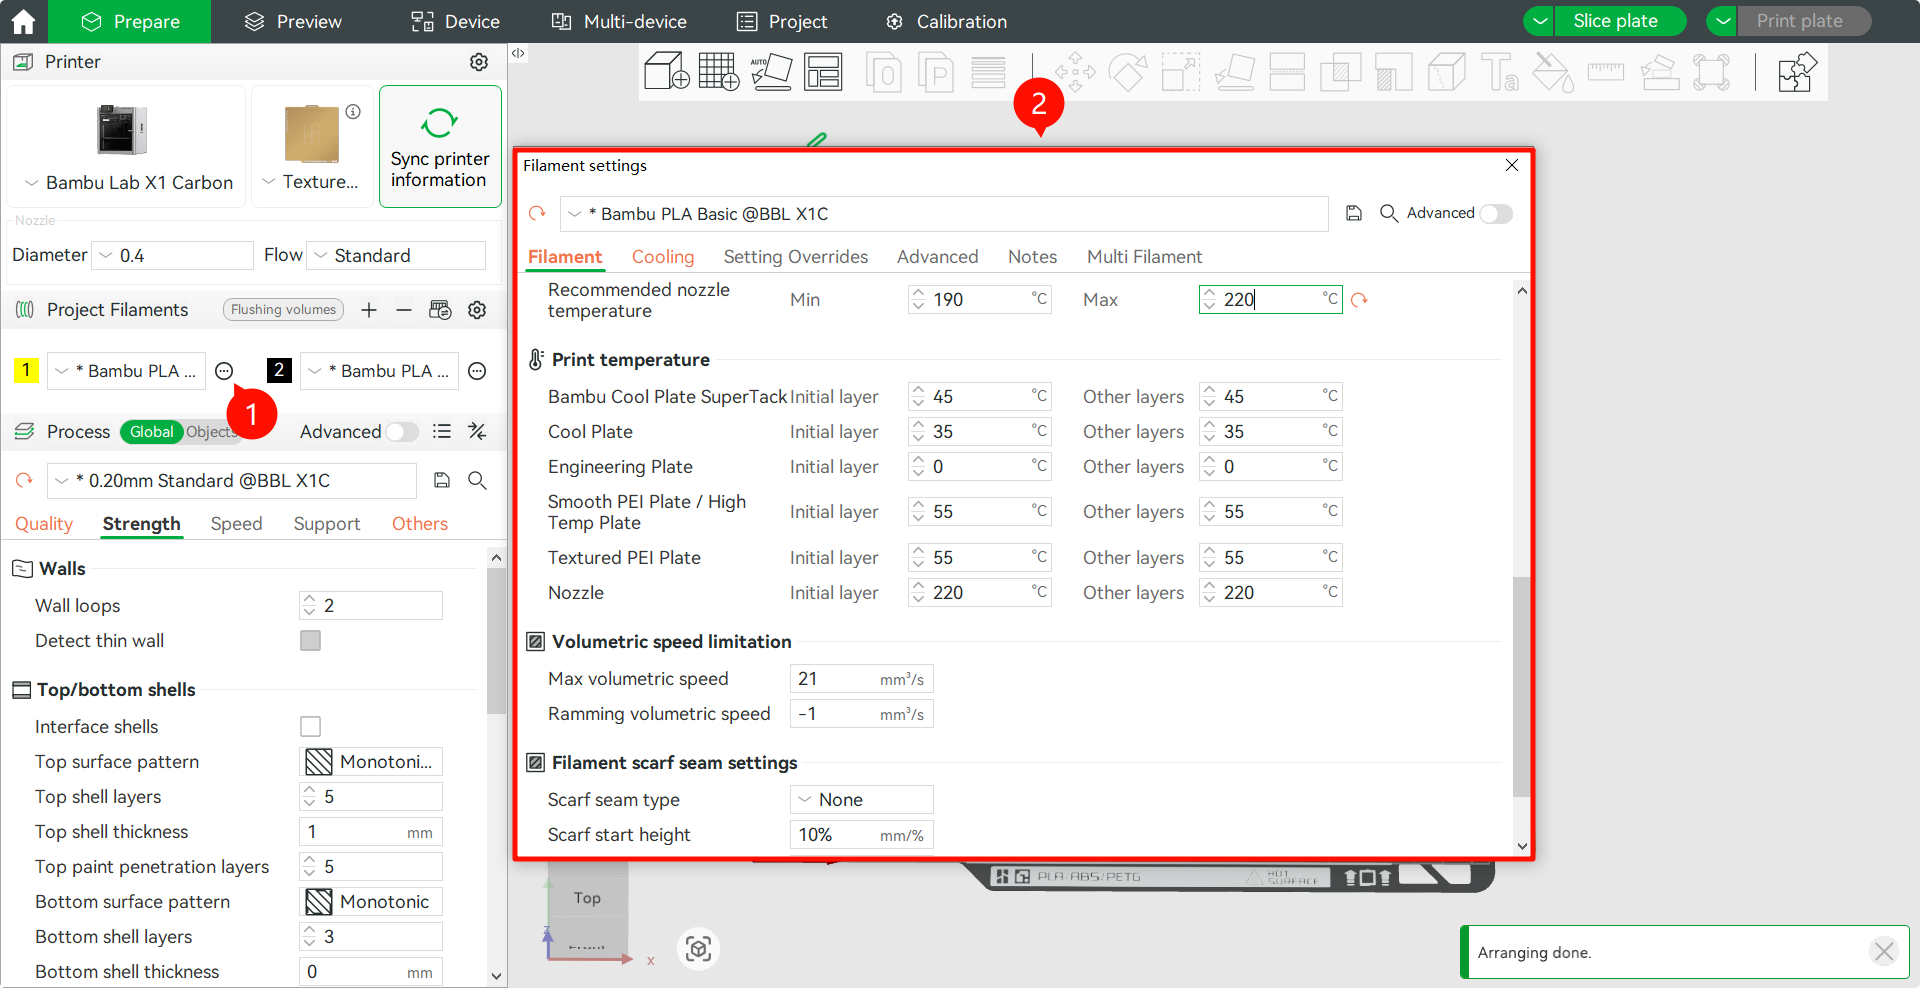Switch to Support process tab
The height and width of the screenshot is (988, 1920).
pyautogui.click(x=327, y=524)
